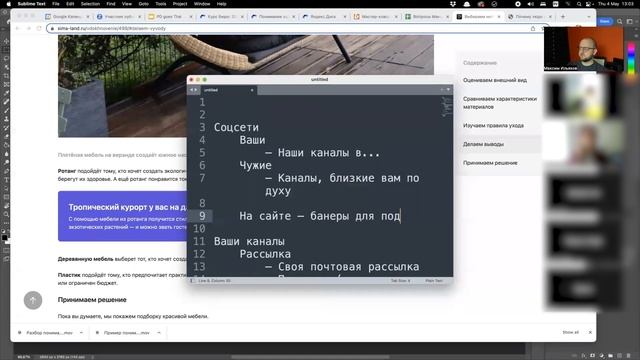Open 'Изучаем правила ухода' contents link
The height and width of the screenshot is (360, 640).
click(x=493, y=125)
